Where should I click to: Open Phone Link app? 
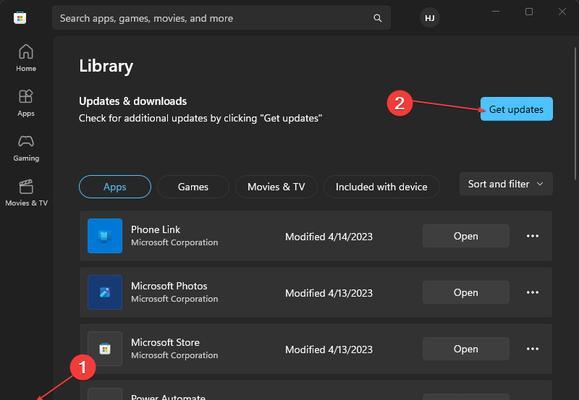click(x=466, y=236)
